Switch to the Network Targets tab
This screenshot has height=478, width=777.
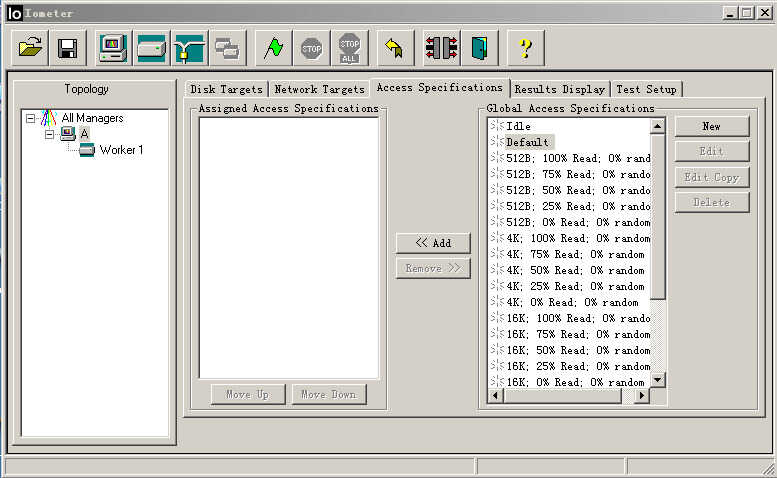(320, 89)
